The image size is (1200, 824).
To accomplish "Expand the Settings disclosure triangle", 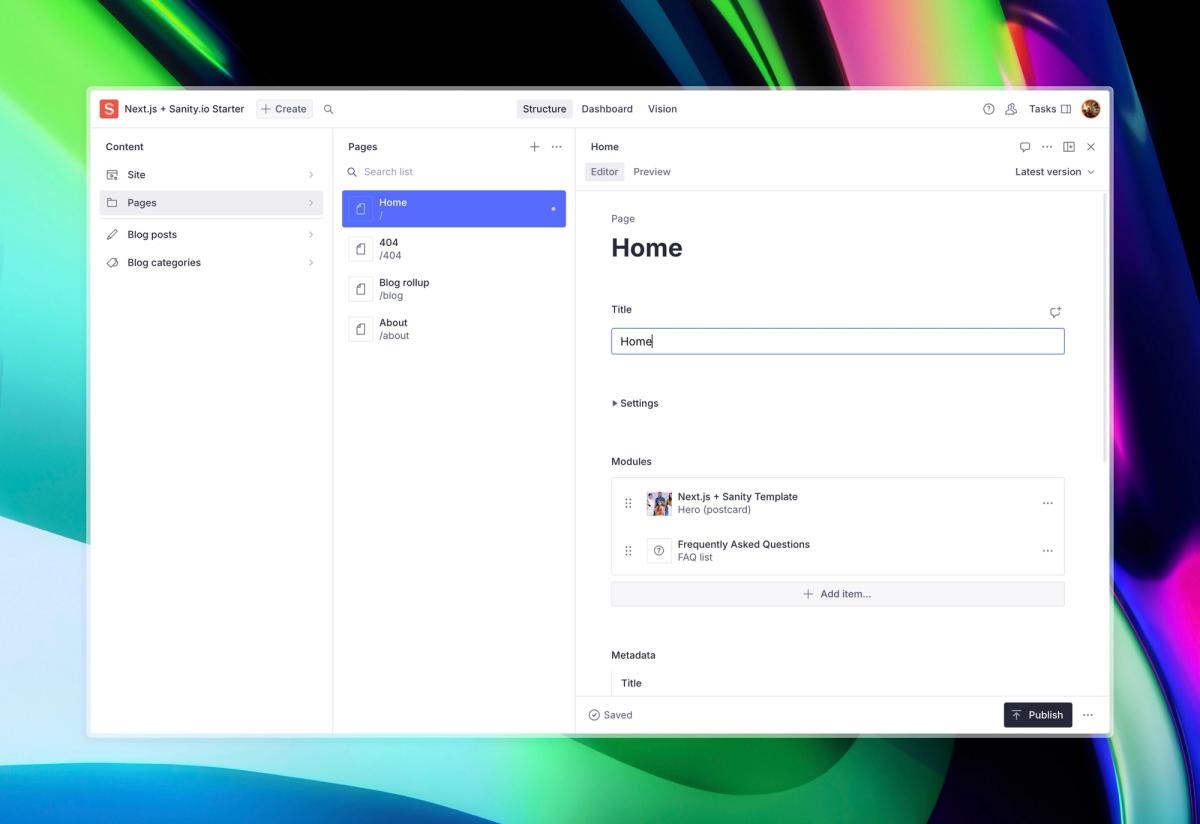I will 615,404.
